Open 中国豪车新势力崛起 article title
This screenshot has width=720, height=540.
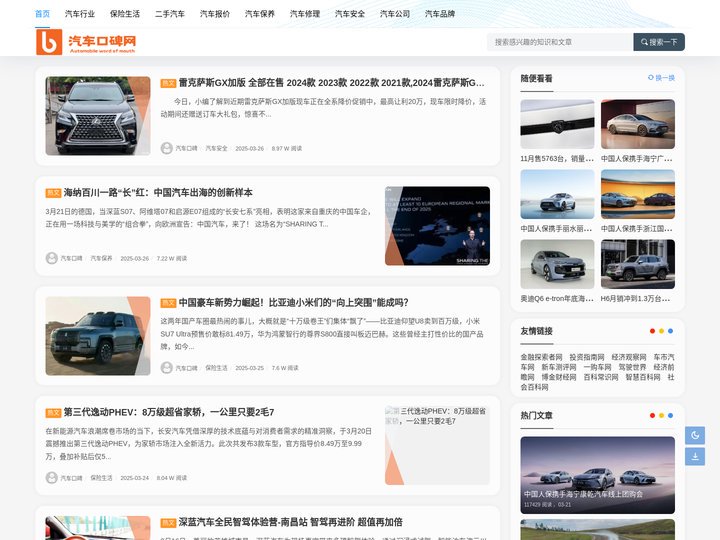293,303
